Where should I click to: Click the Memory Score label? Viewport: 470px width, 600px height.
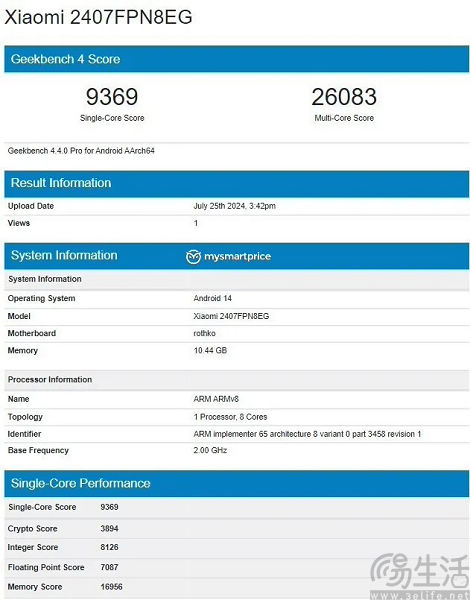pyautogui.click(x=35, y=587)
